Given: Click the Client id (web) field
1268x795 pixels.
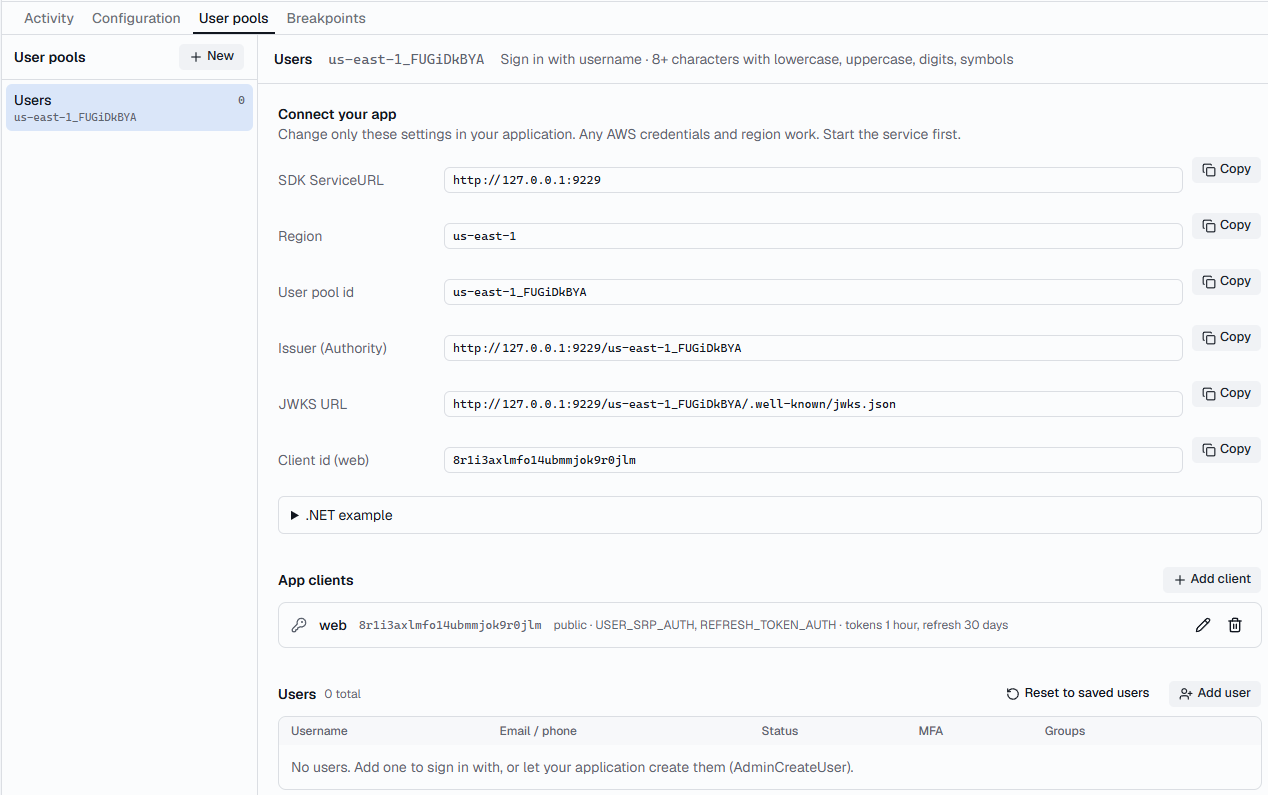Looking at the screenshot, I should (813, 460).
